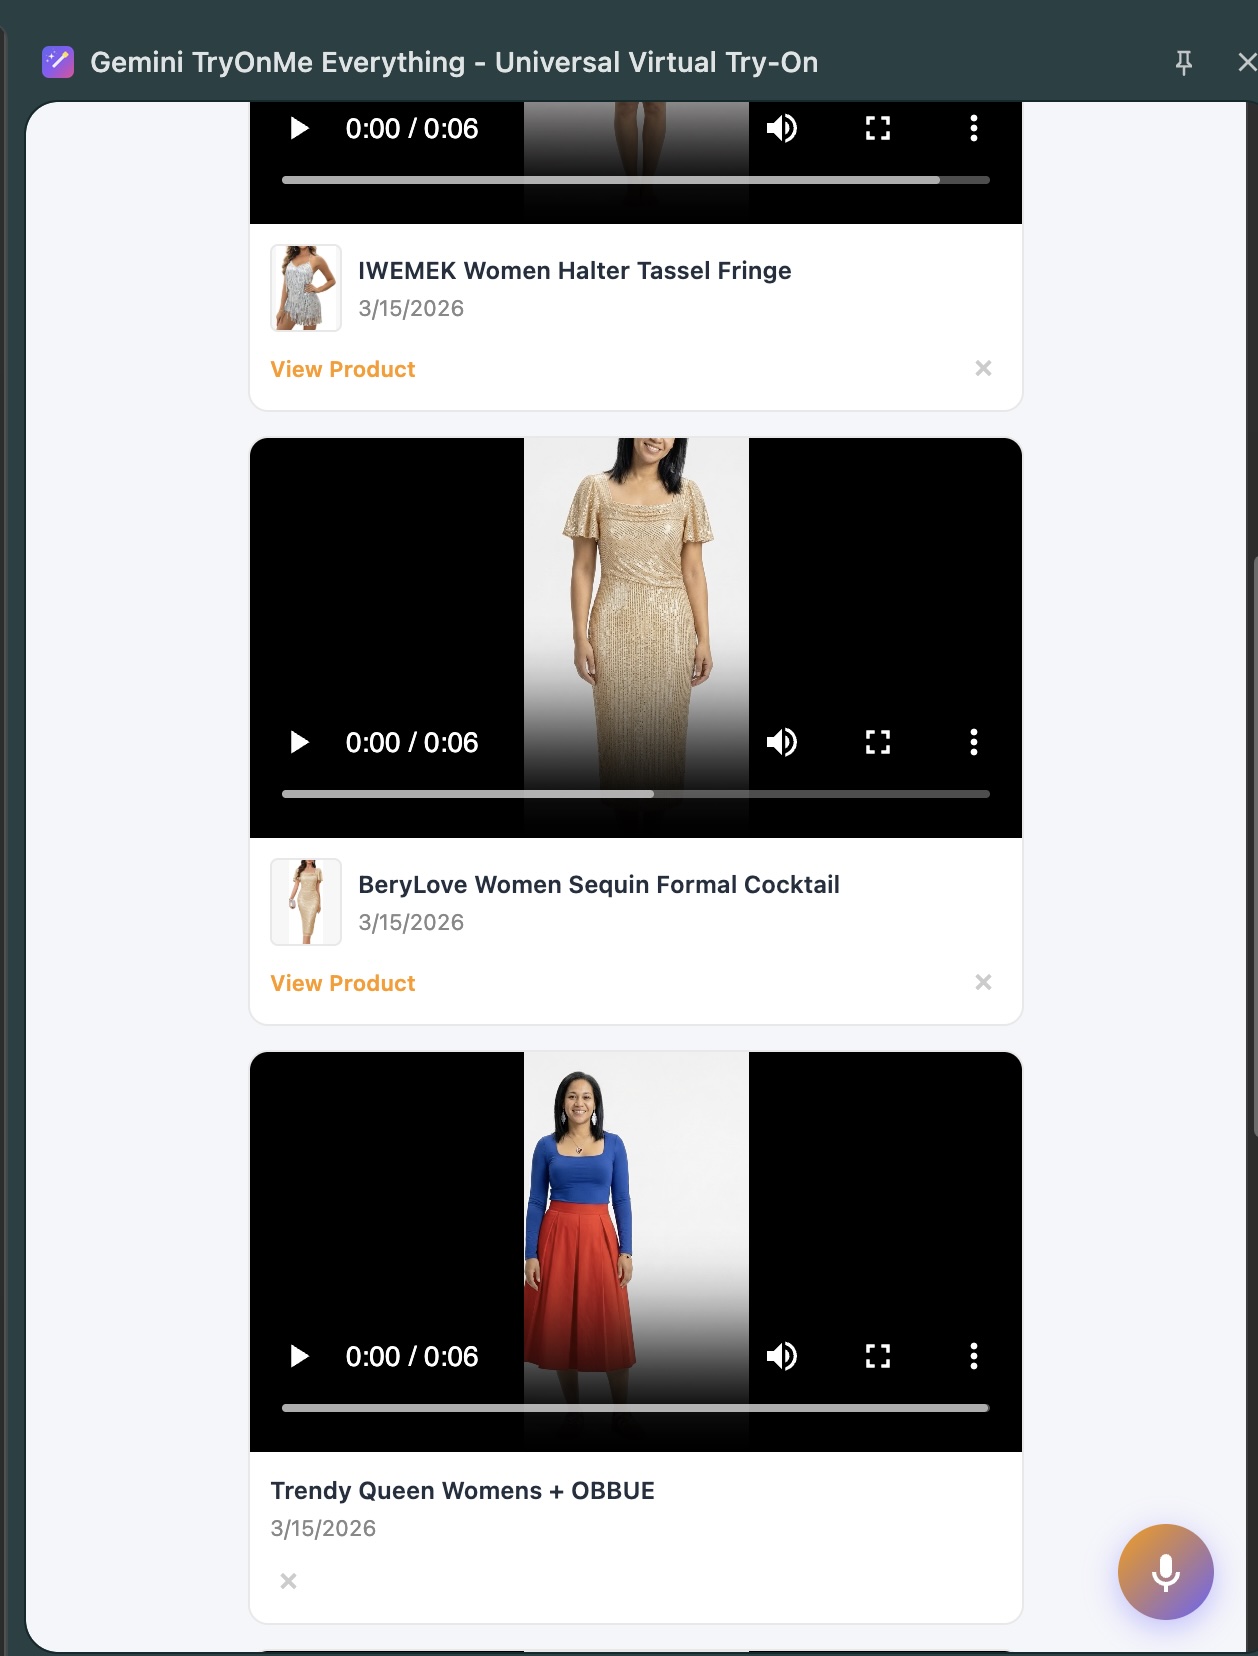Image resolution: width=1258 pixels, height=1656 pixels.
Task: Select the BeryLove Women Sequin Formal Cocktail title
Action: point(599,885)
